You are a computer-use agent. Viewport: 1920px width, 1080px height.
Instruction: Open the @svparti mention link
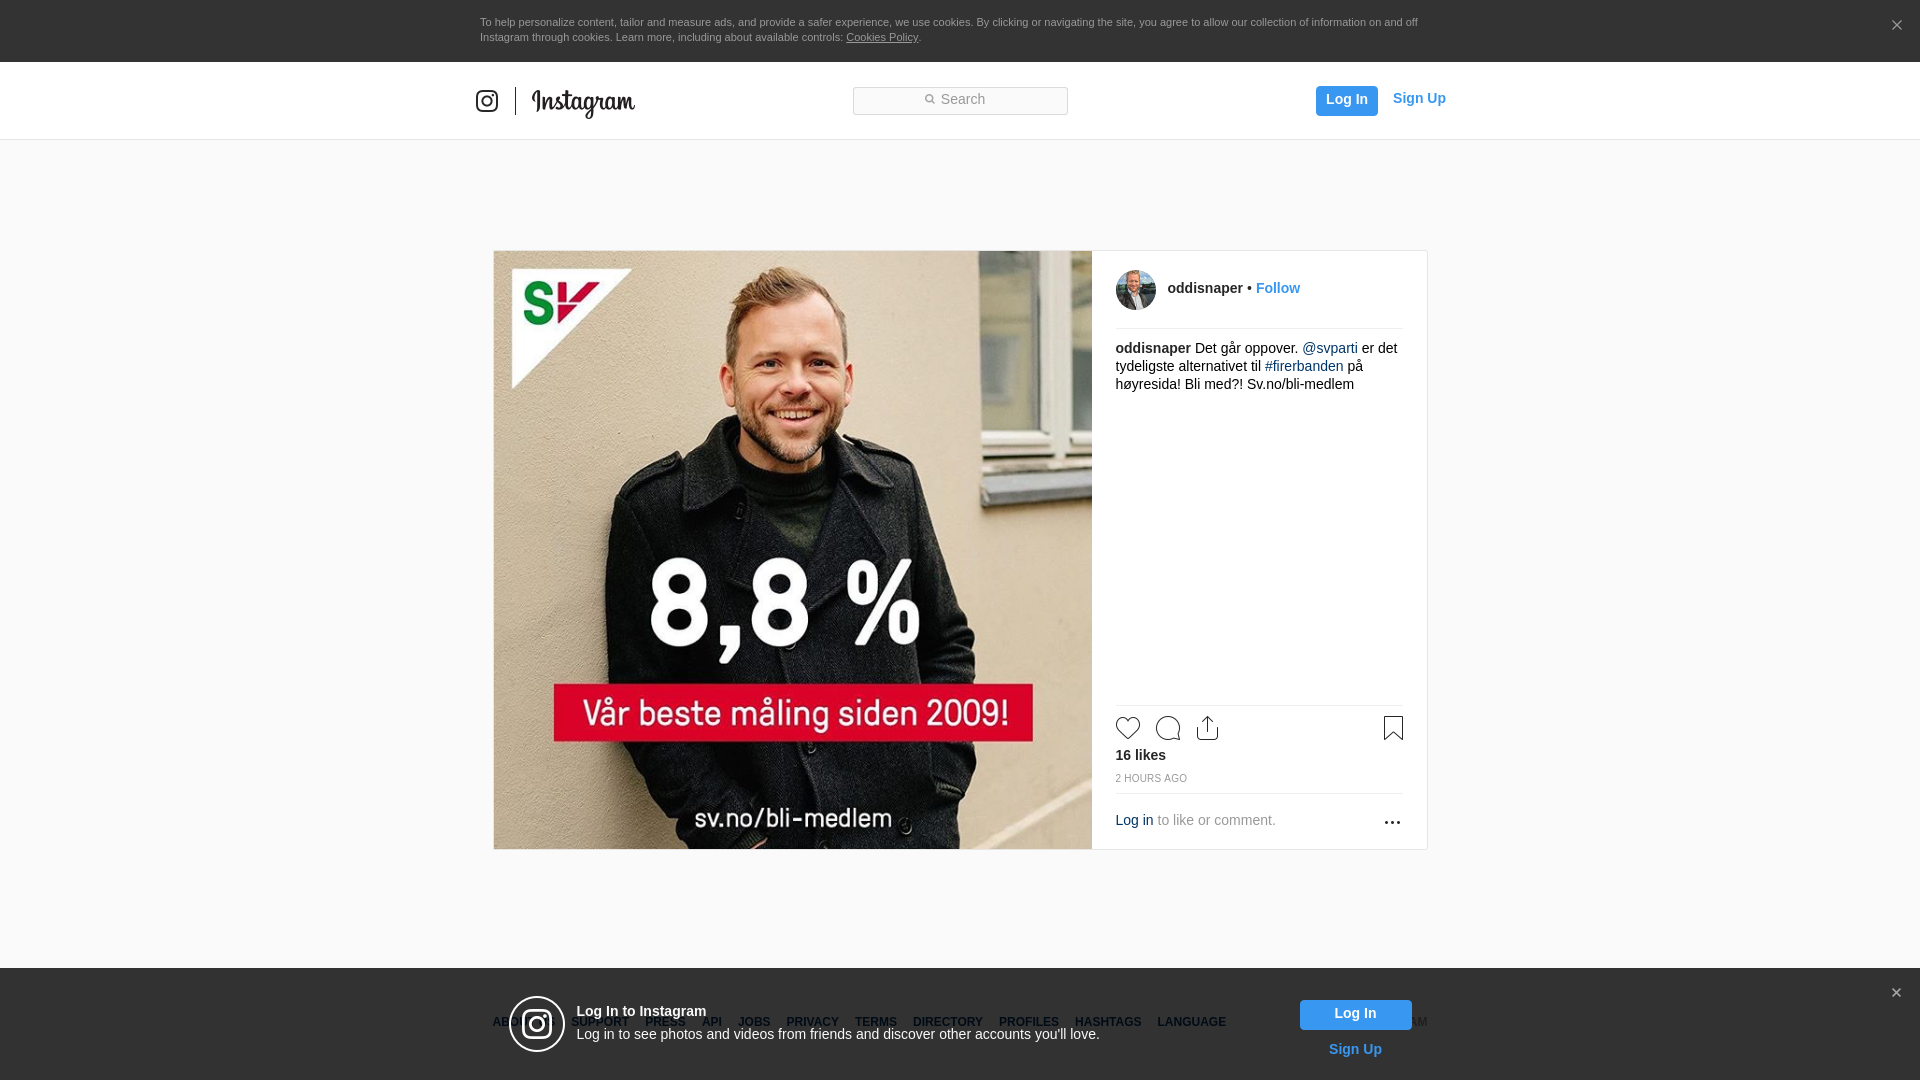pyautogui.click(x=1330, y=348)
